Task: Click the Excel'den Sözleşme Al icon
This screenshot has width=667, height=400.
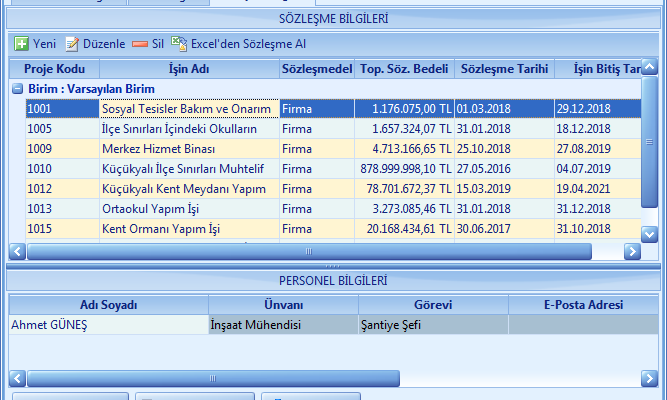Action: [x=179, y=44]
